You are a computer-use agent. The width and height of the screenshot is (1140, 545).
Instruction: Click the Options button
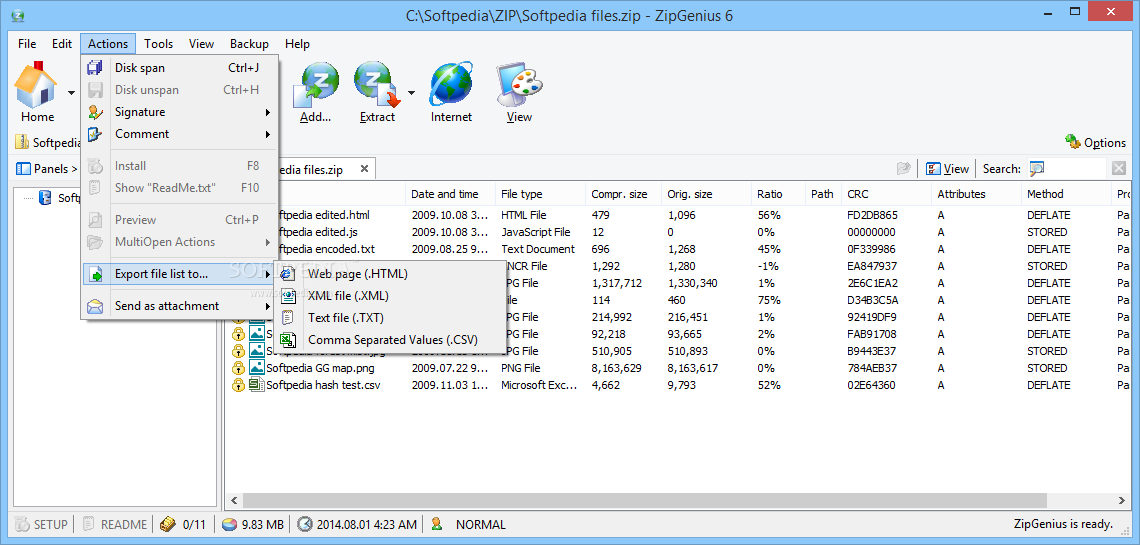(x=1095, y=142)
